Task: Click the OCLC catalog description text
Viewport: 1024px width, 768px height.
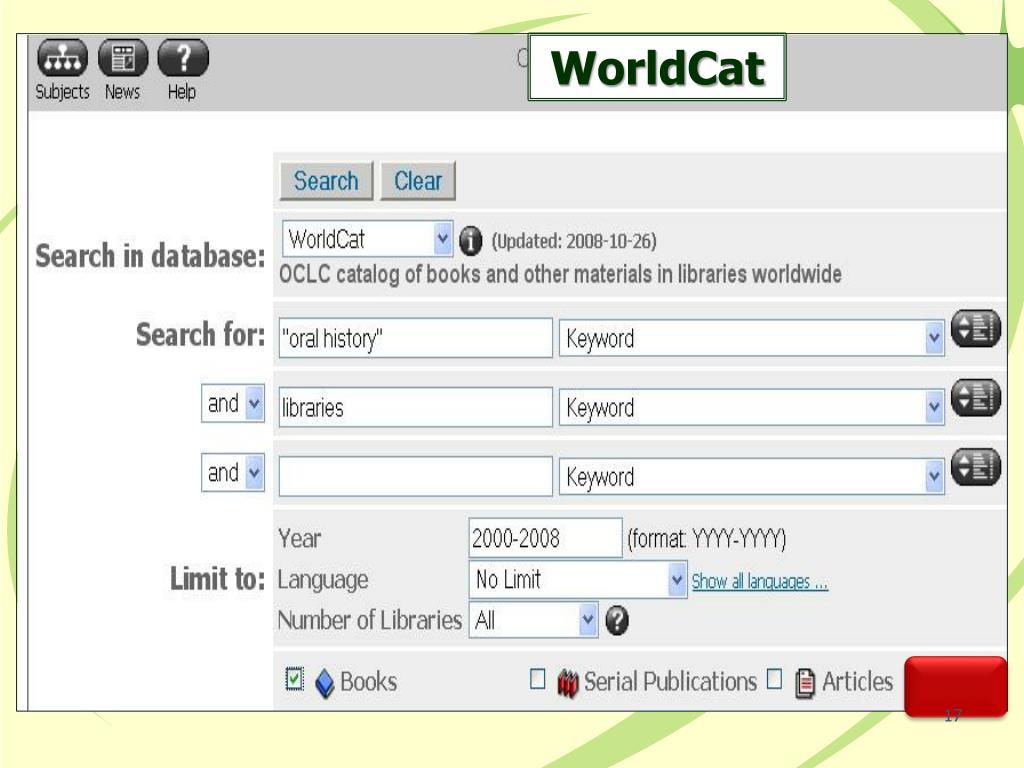Action: tap(560, 274)
